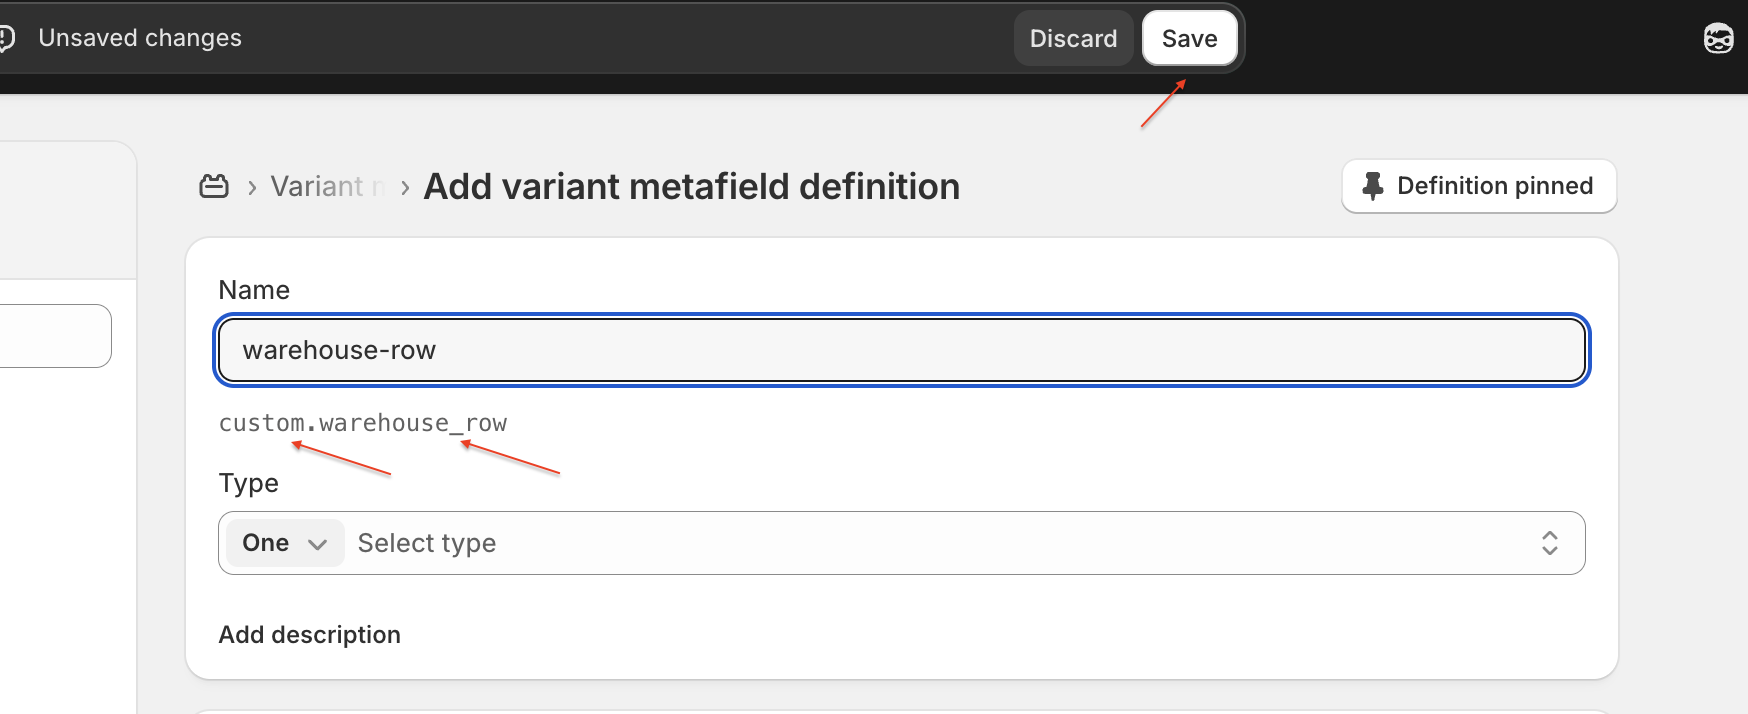Image resolution: width=1748 pixels, height=714 pixels.
Task: Click the Add description link
Action: [x=309, y=635]
